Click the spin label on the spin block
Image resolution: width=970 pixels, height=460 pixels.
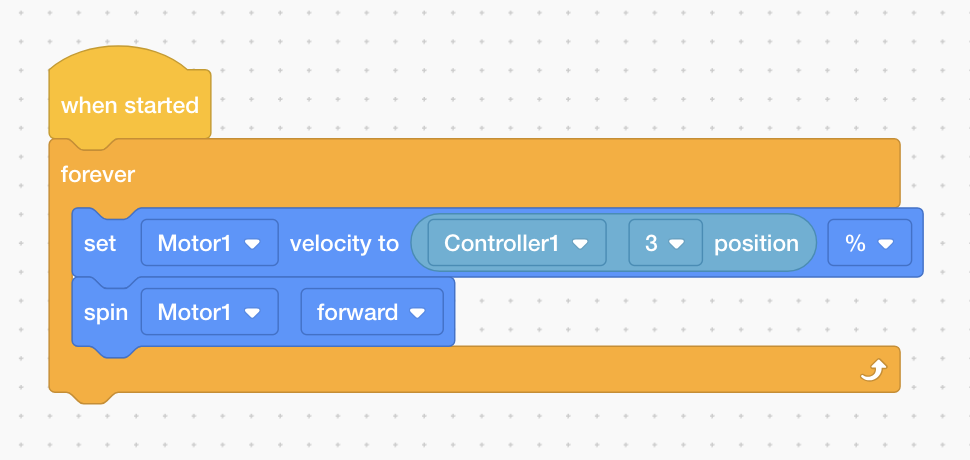coord(106,313)
